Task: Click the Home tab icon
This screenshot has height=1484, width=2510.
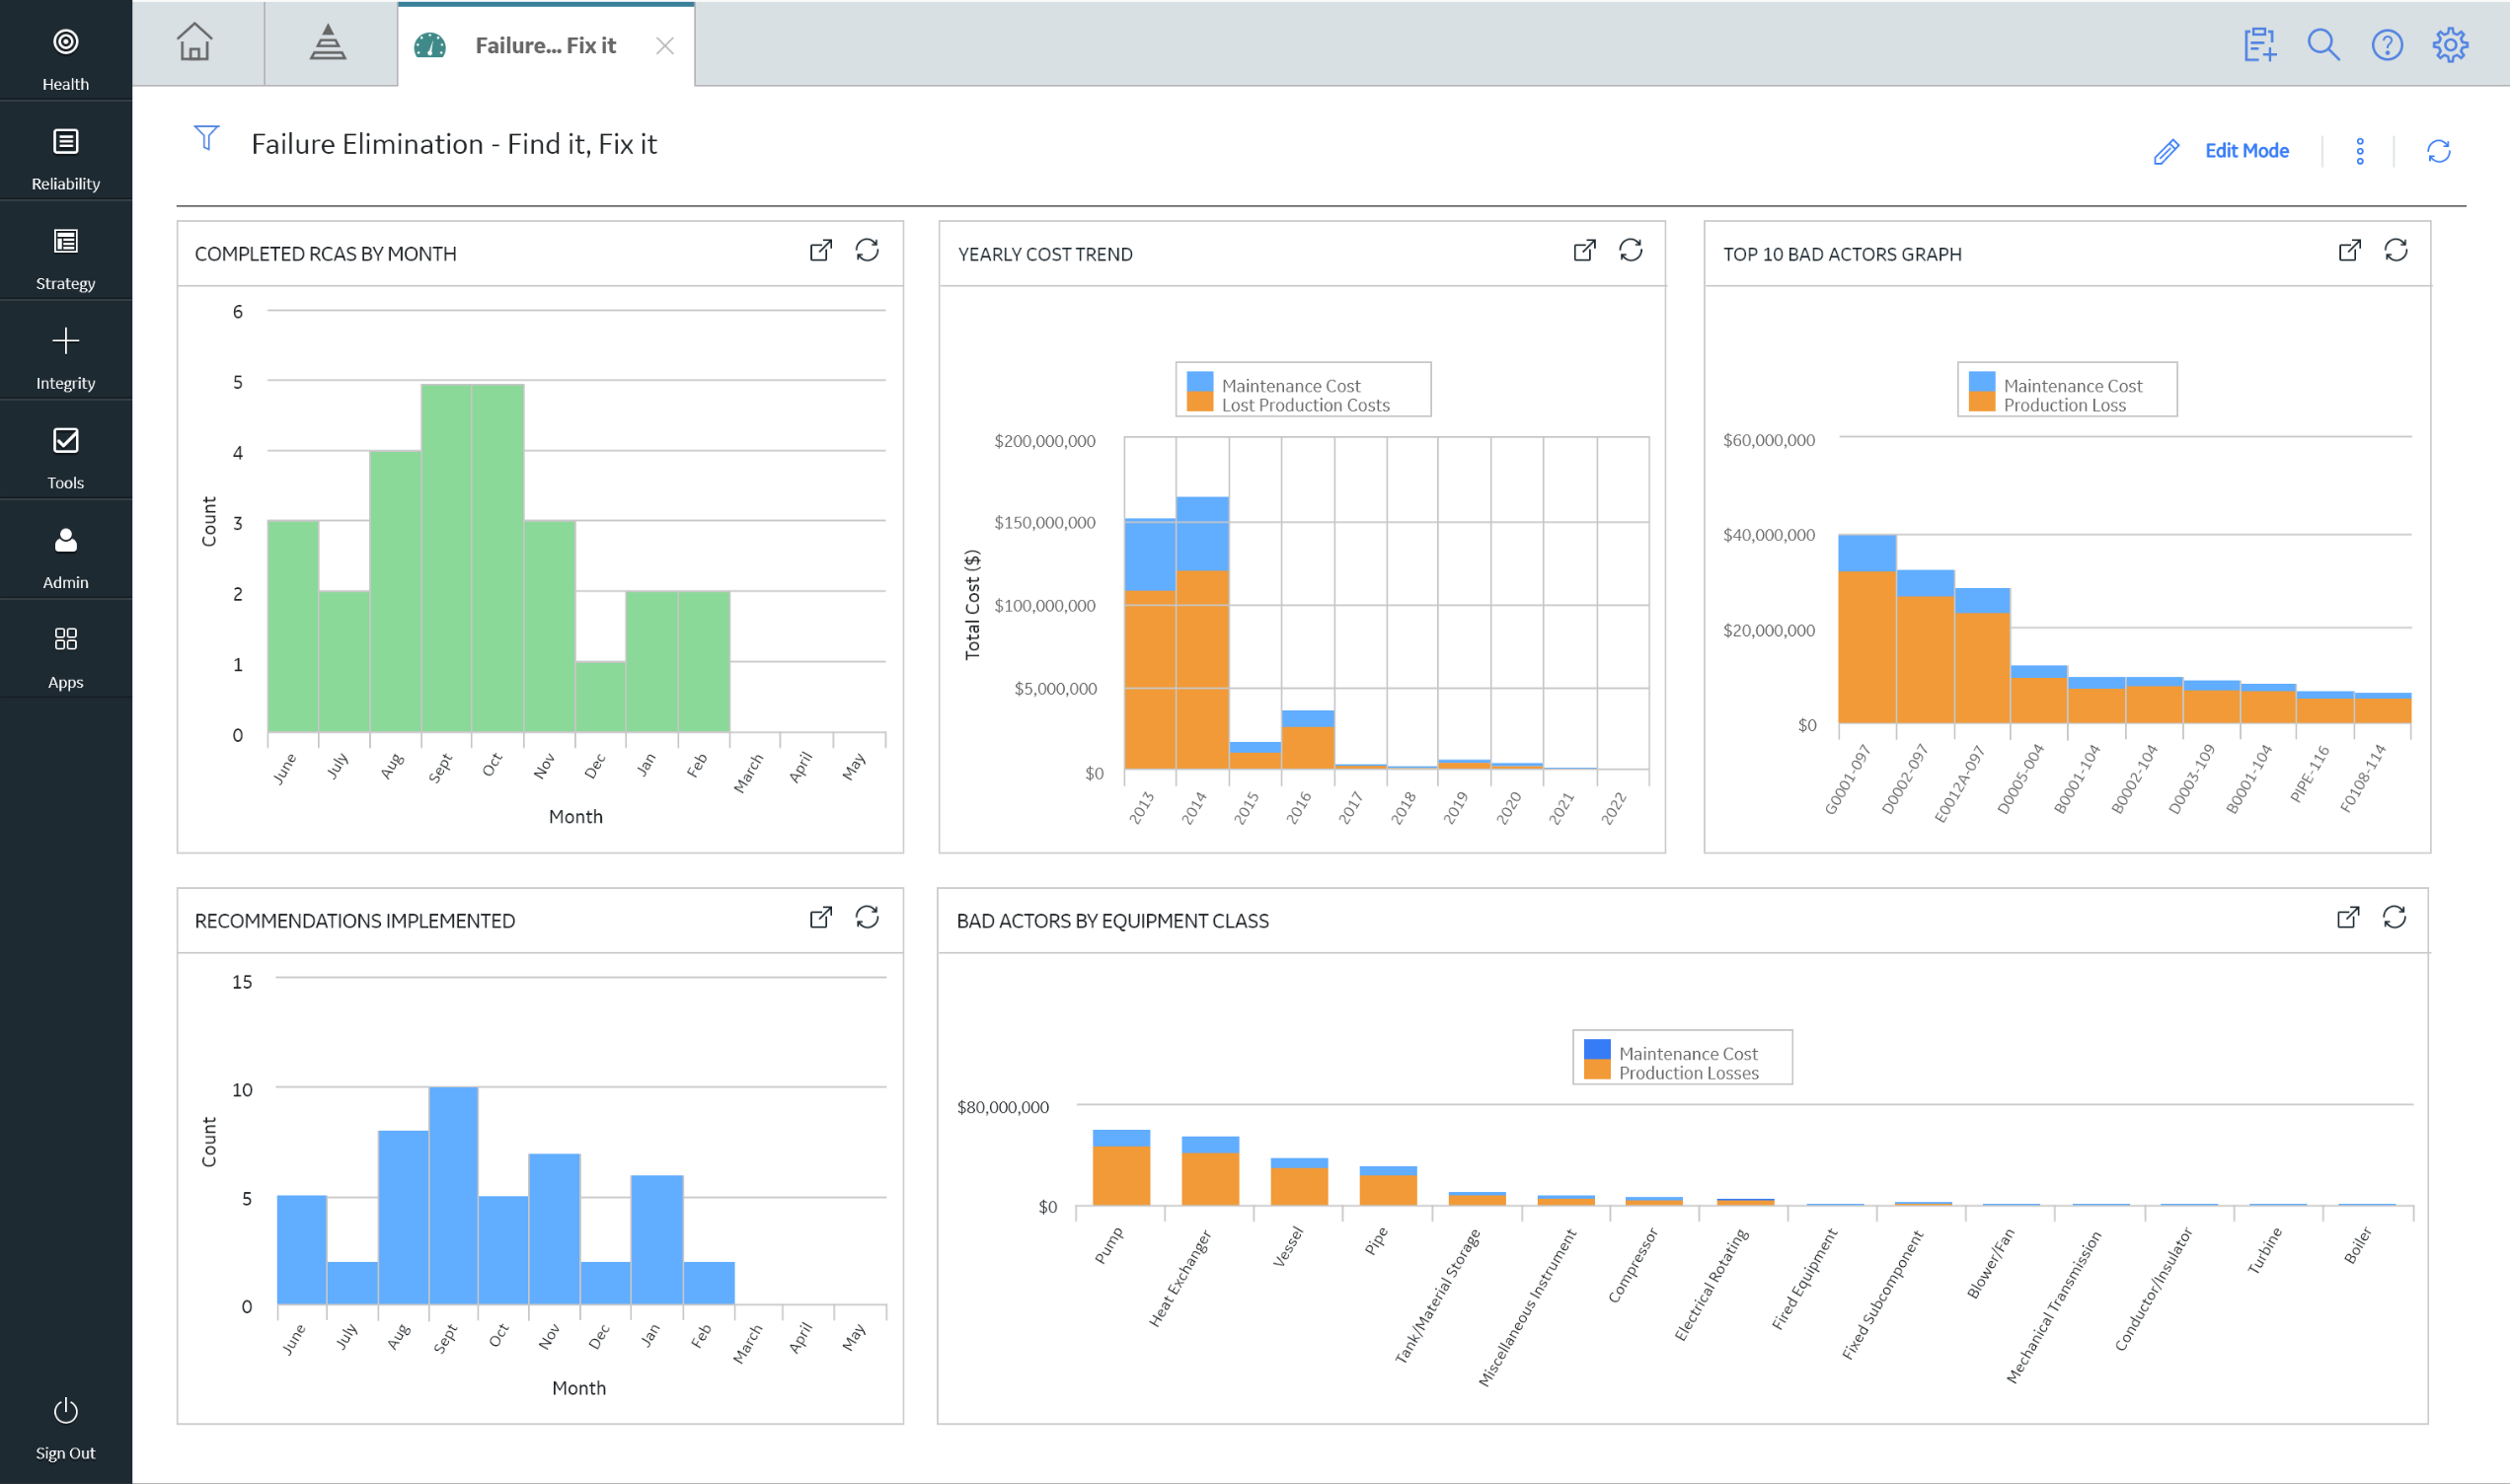Action: [x=194, y=43]
